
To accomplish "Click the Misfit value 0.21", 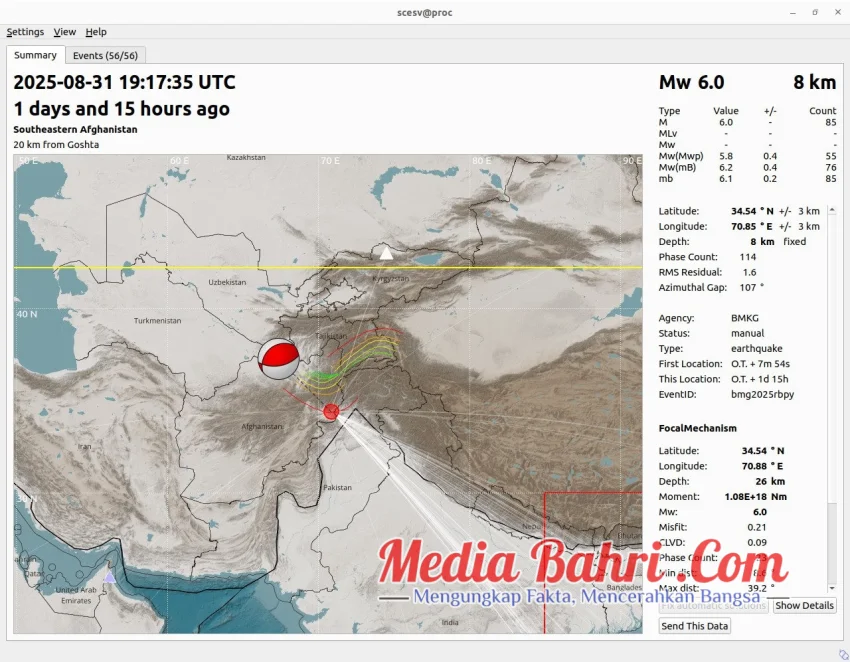I will coord(757,527).
